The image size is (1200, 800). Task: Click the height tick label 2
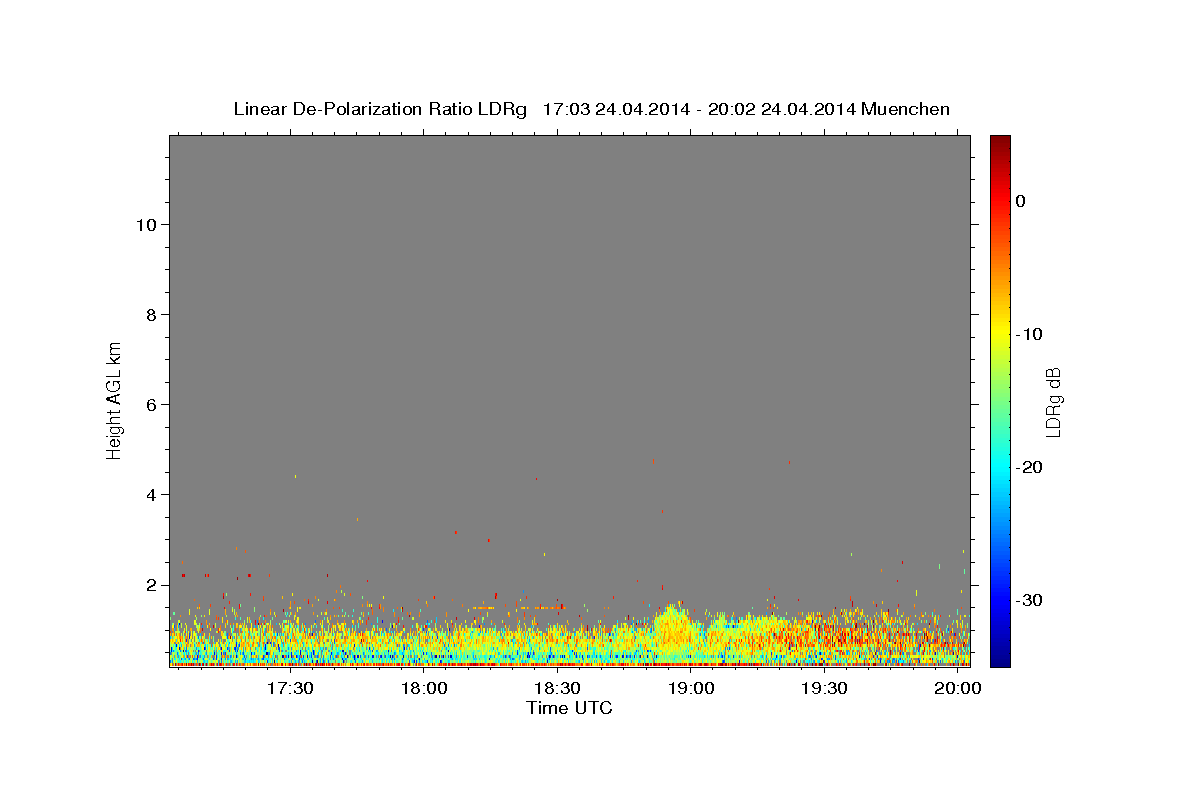tap(153, 585)
